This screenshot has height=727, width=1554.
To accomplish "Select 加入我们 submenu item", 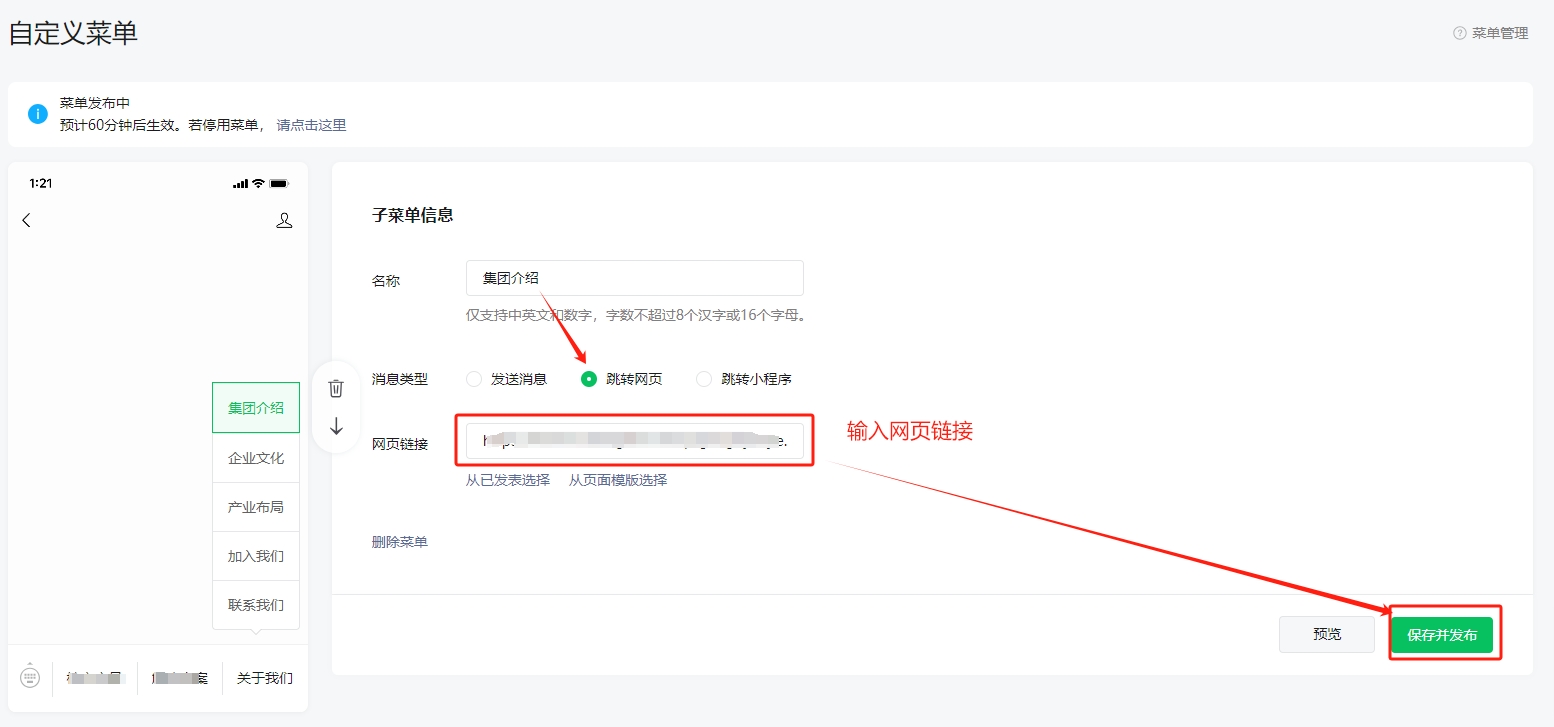I will point(256,556).
